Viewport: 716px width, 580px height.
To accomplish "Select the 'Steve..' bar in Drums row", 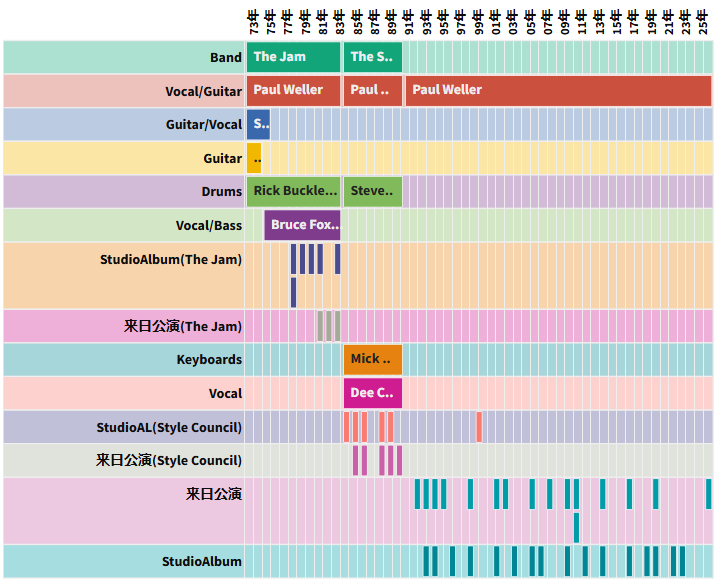I will pos(372,191).
